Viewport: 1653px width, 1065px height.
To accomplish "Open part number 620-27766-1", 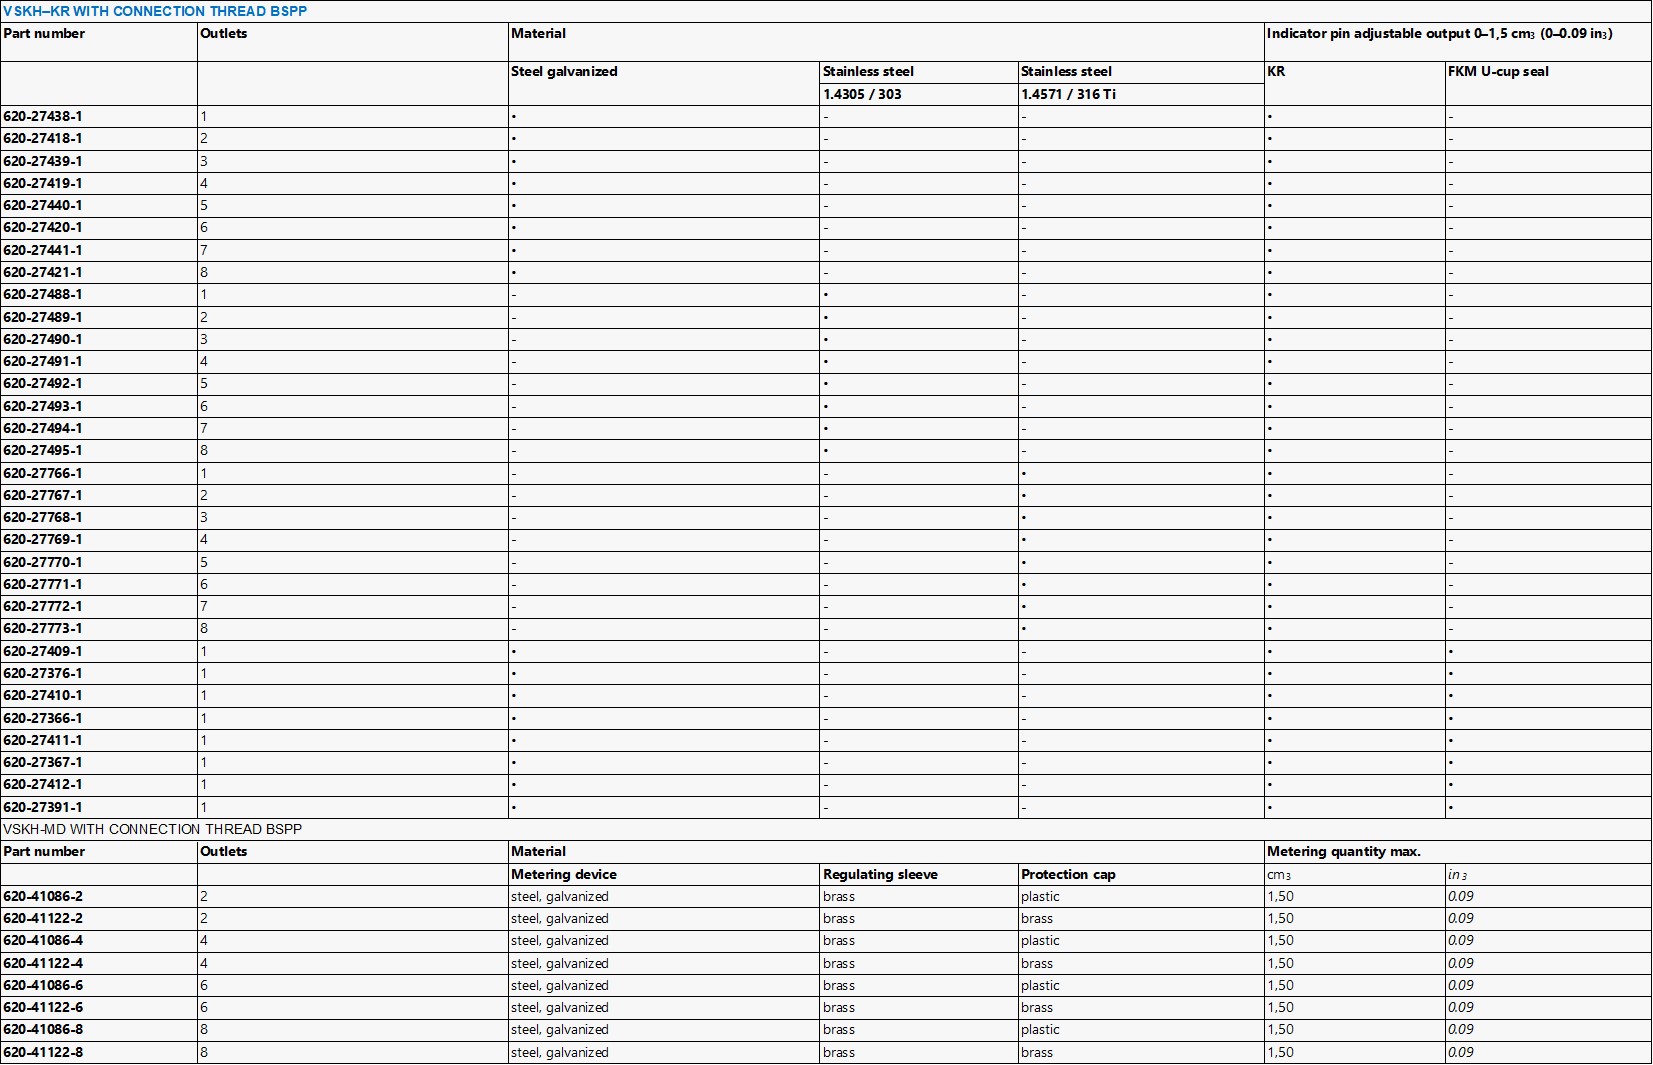I will tap(43, 473).
